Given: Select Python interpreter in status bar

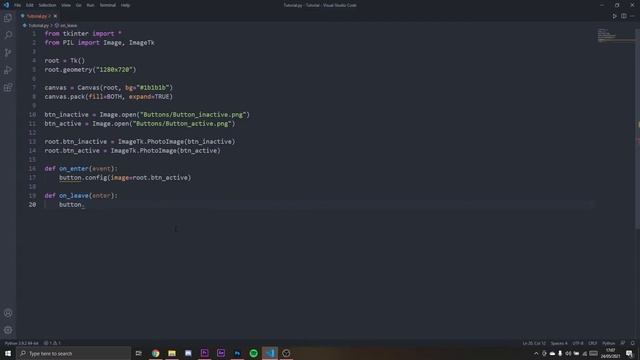Looking at the screenshot, I should [21, 343].
